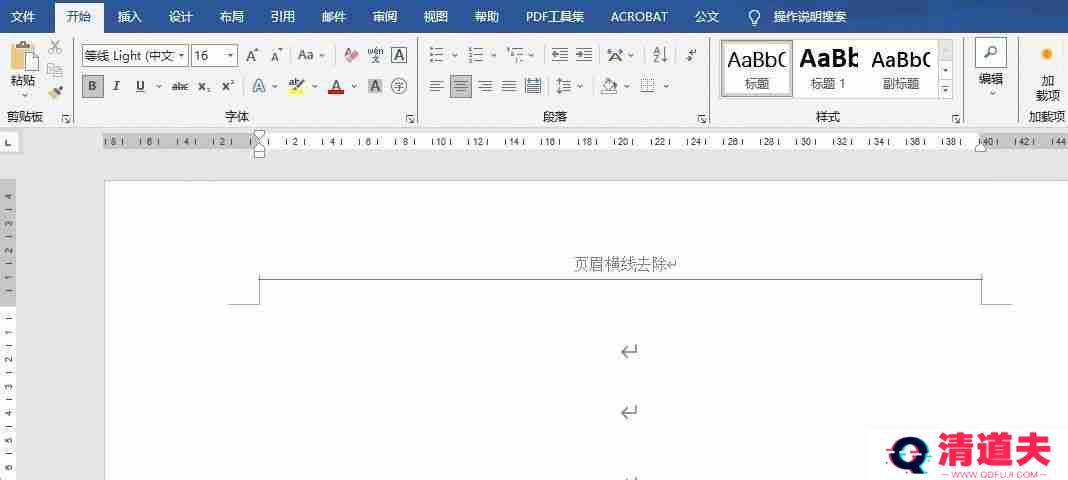Click the Character Shading icon

click(x=375, y=86)
